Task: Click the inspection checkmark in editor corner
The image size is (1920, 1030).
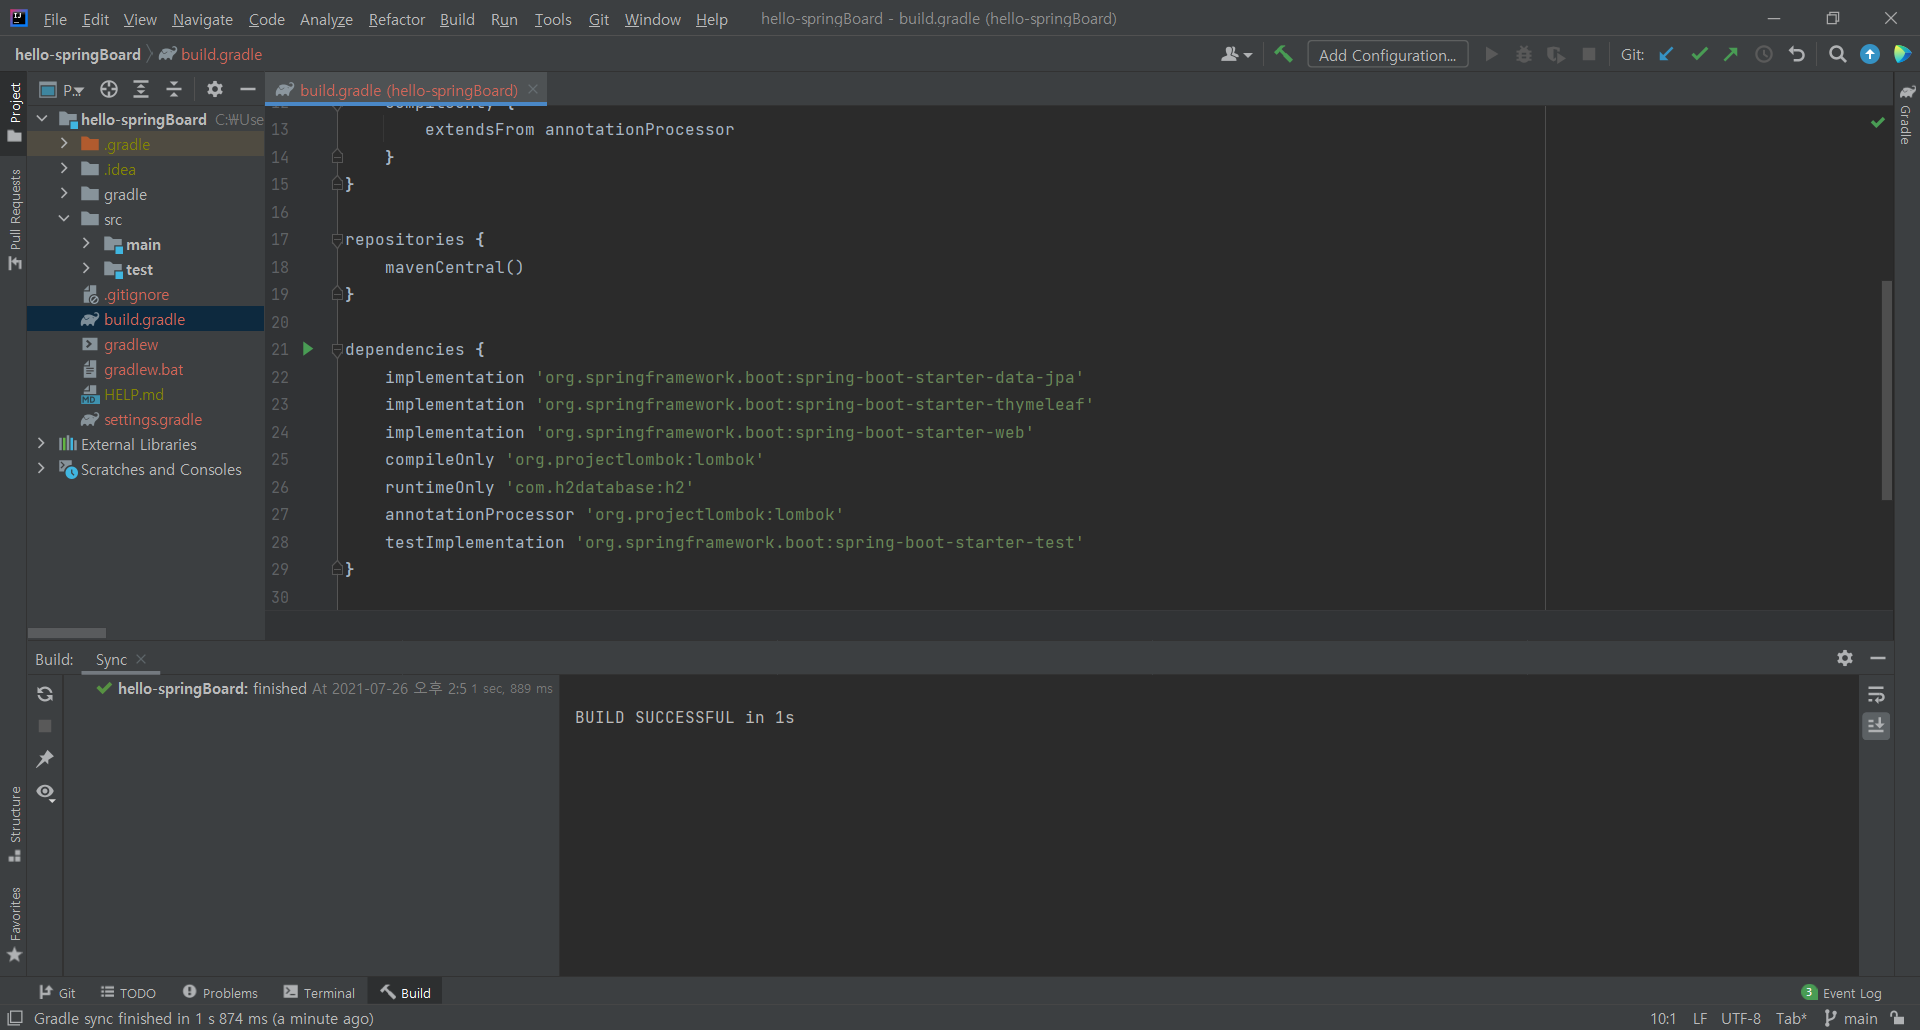Action: [x=1878, y=122]
